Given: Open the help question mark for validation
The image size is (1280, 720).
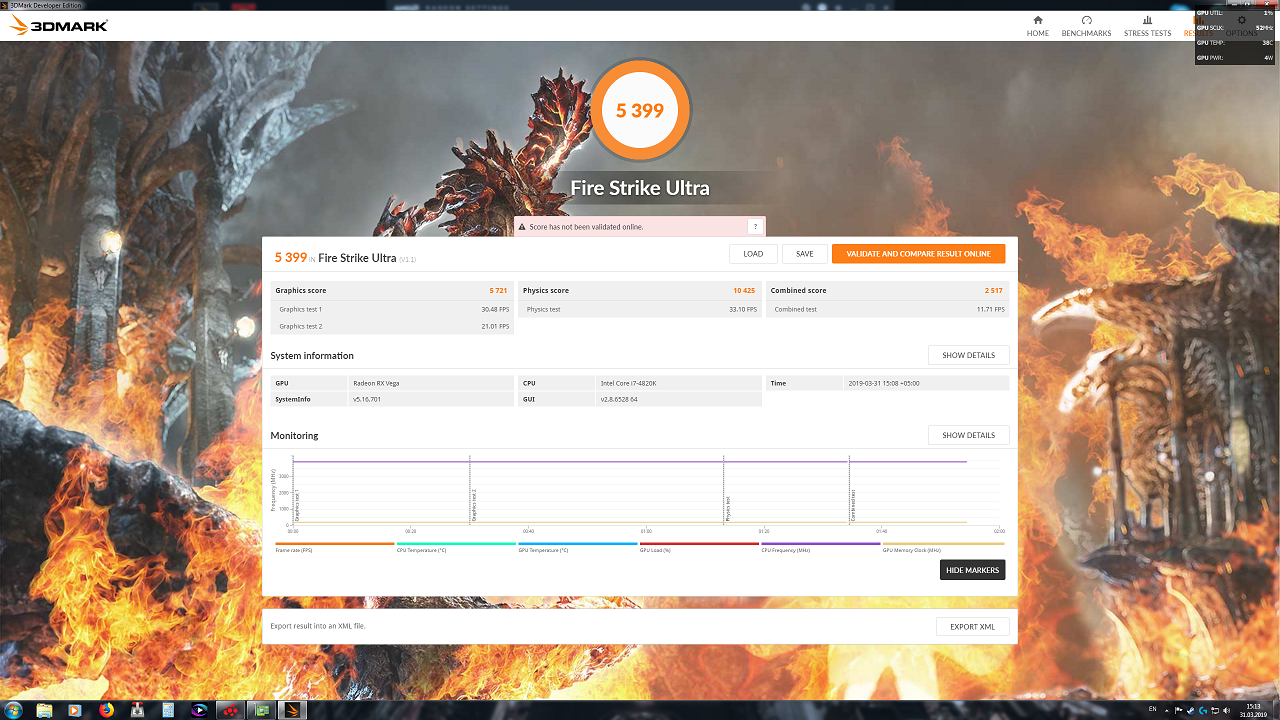Looking at the screenshot, I should click(x=755, y=227).
